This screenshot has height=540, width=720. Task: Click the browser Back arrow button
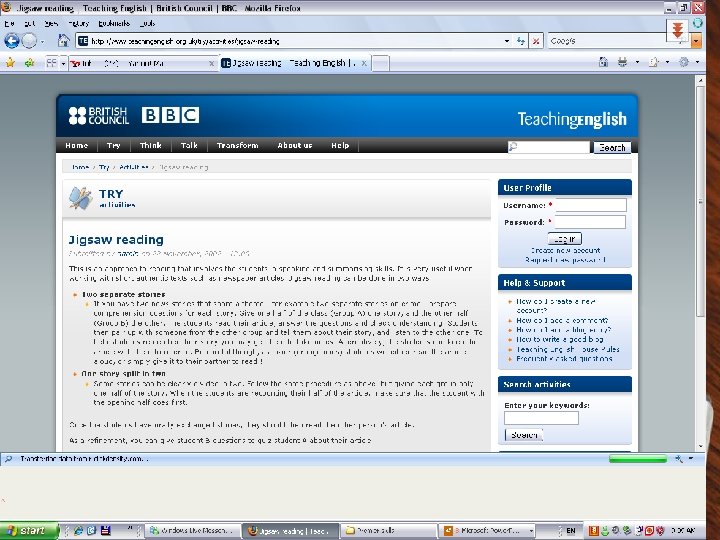pos(11,41)
